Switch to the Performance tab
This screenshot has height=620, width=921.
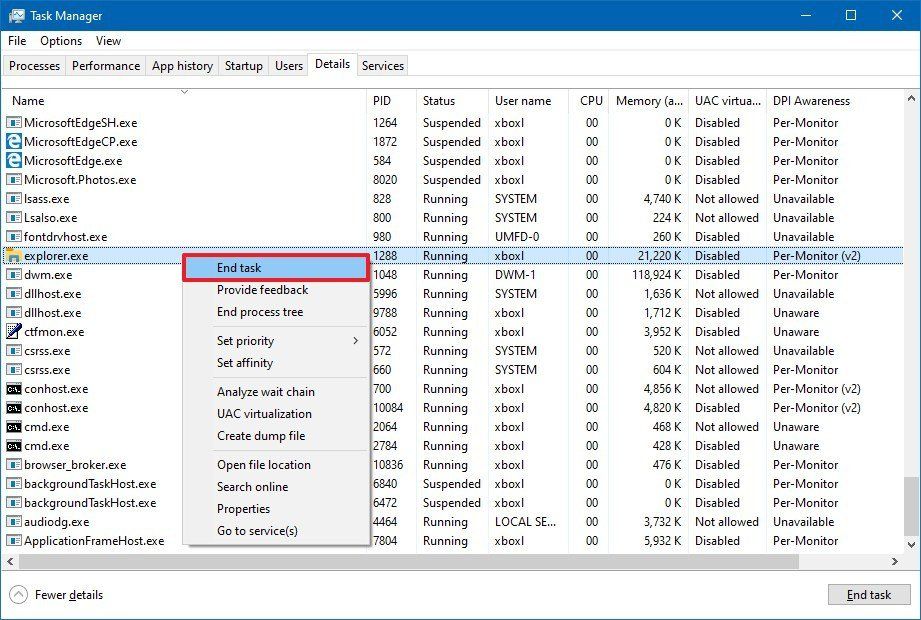105,65
